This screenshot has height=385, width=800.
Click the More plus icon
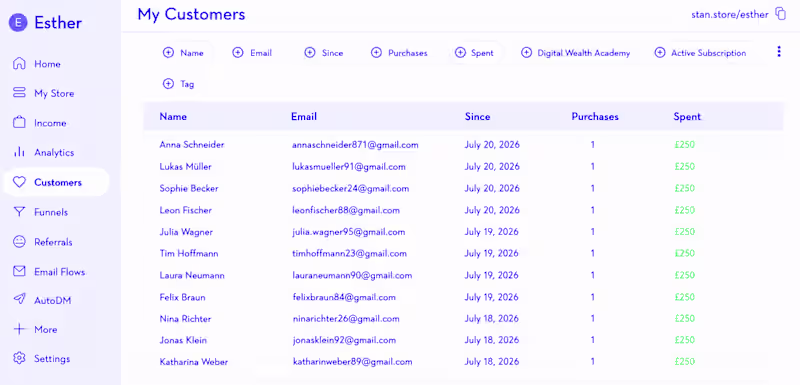point(19,329)
